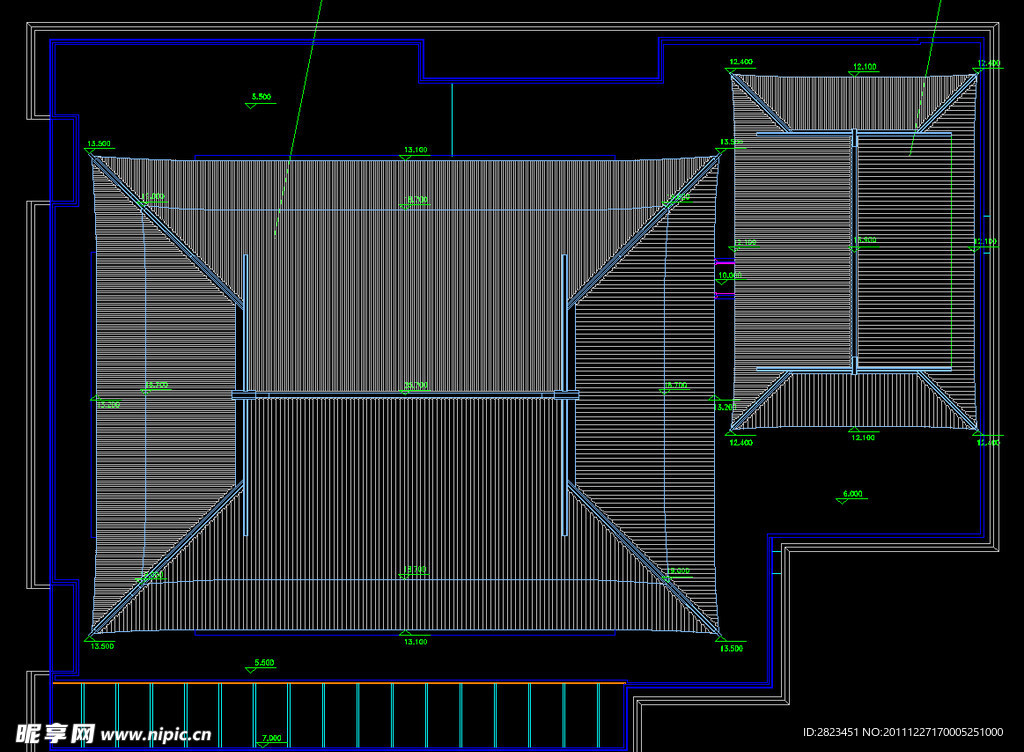Select the 7.000 elevation marker at bottom
The height and width of the screenshot is (752, 1024).
[x=271, y=739]
